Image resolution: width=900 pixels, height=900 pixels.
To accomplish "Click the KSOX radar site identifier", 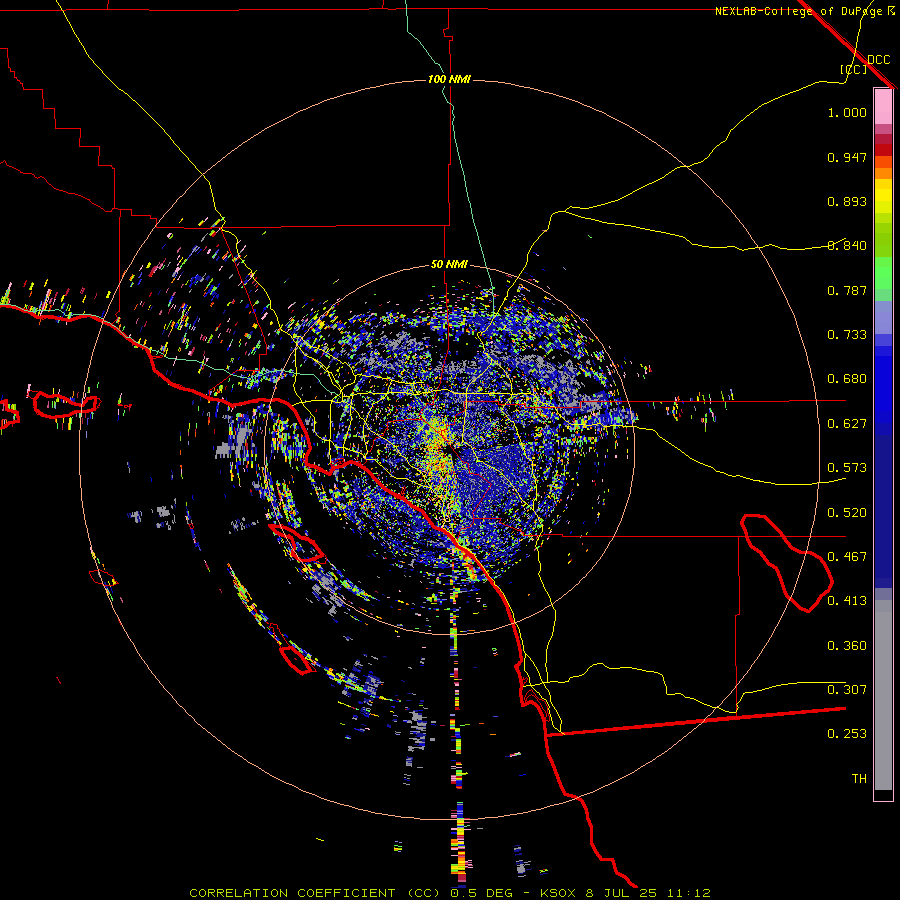I will pyautogui.click(x=557, y=893).
